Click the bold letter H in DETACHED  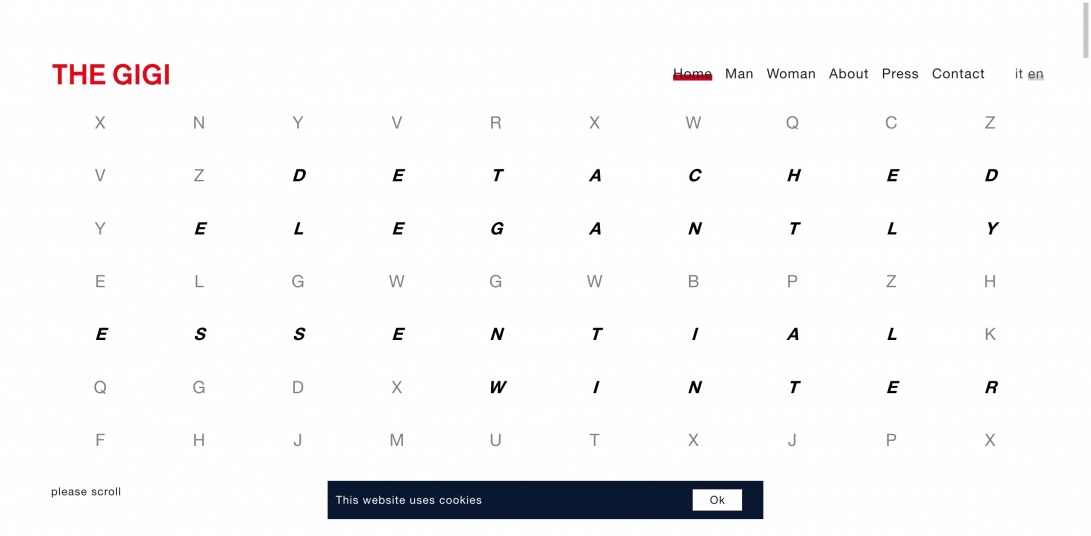click(794, 176)
